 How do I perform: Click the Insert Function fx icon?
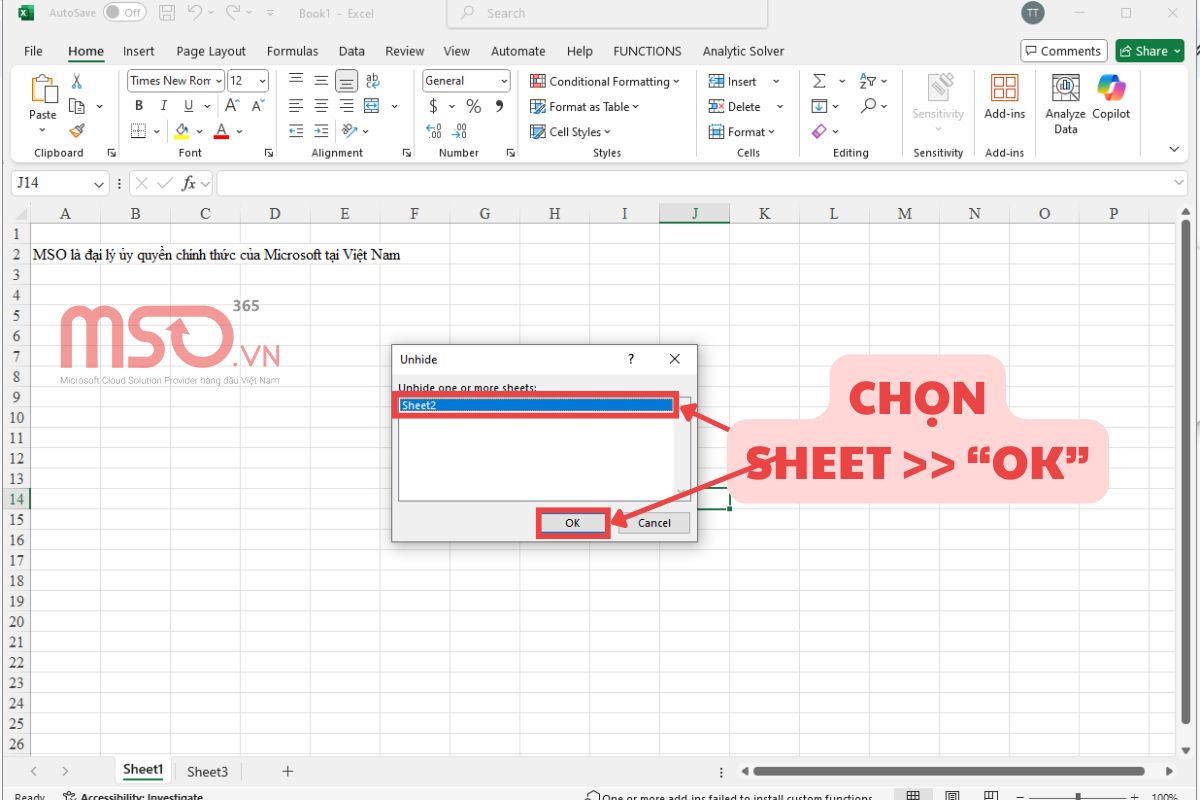click(x=188, y=184)
